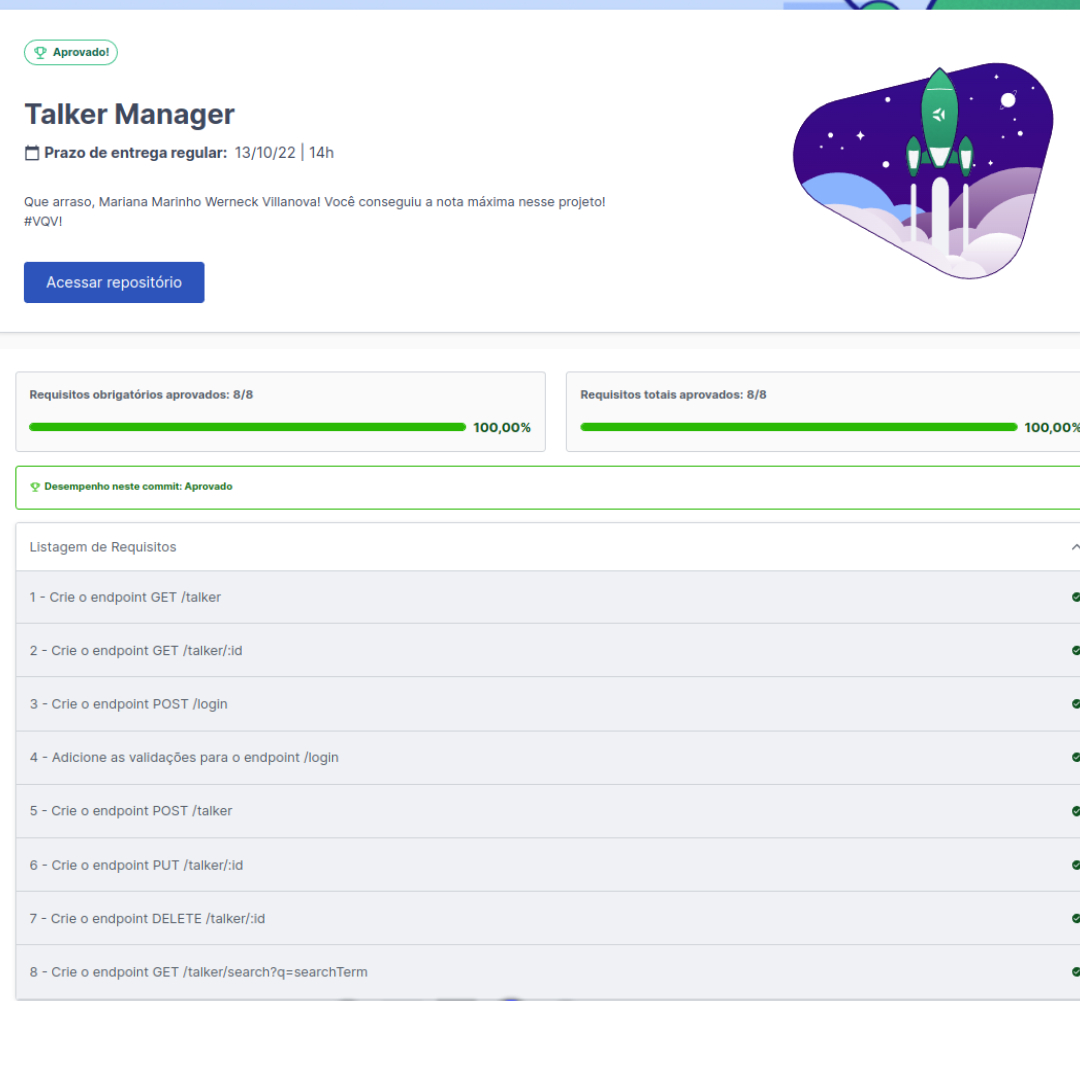Click the calendar icon beside the delivery deadline
This screenshot has height=1080, width=1080.
tap(30, 152)
